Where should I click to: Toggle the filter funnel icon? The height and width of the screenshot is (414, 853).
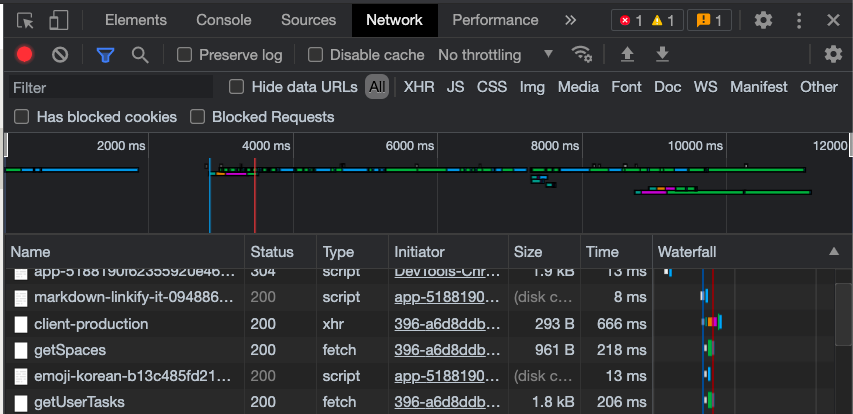(x=105, y=54)
